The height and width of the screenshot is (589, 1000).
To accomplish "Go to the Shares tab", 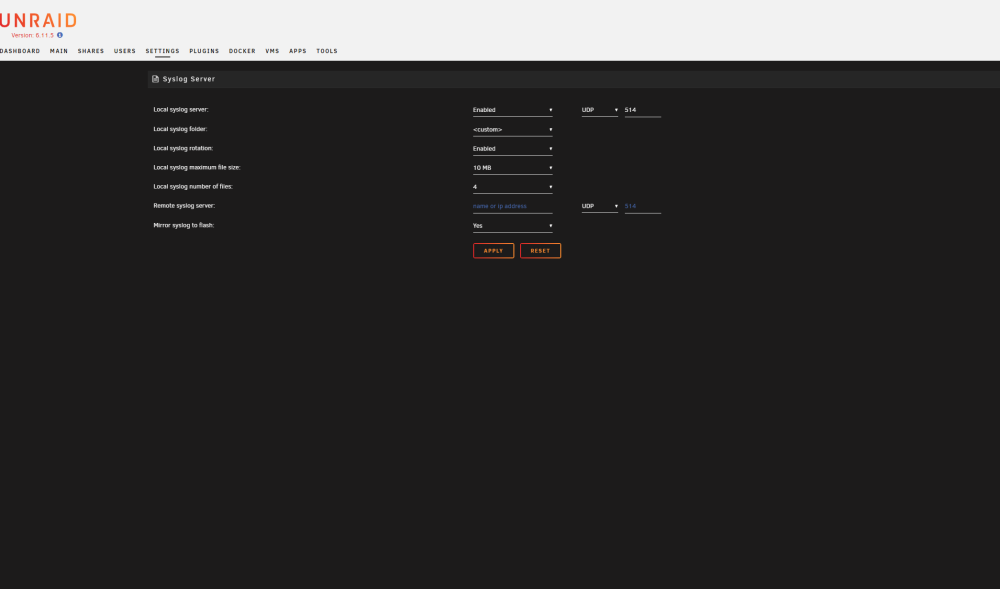I will tap(91, 51).
